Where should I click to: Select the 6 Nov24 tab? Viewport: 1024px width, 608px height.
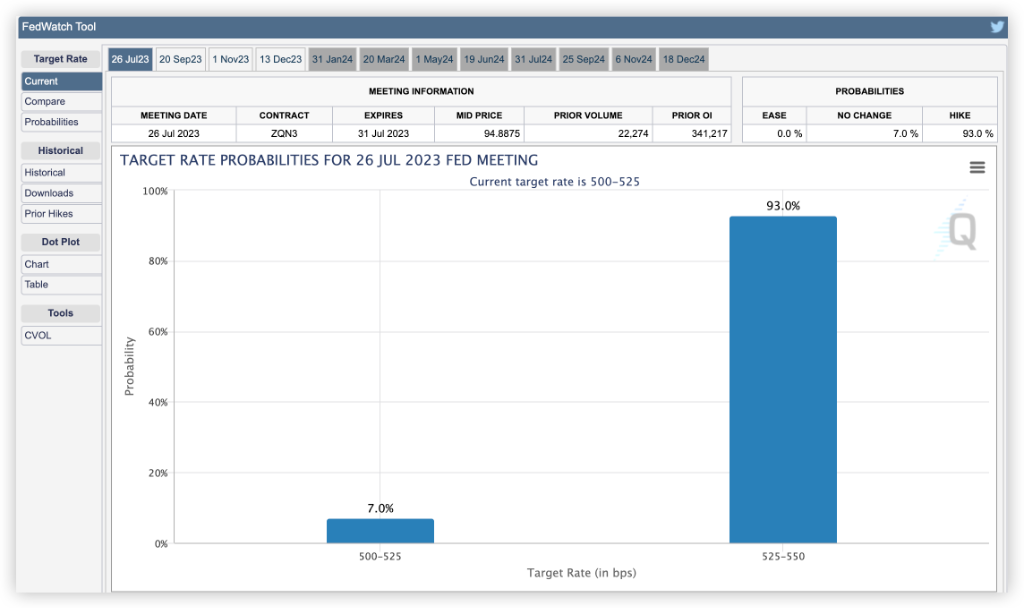tap(633, 59)
